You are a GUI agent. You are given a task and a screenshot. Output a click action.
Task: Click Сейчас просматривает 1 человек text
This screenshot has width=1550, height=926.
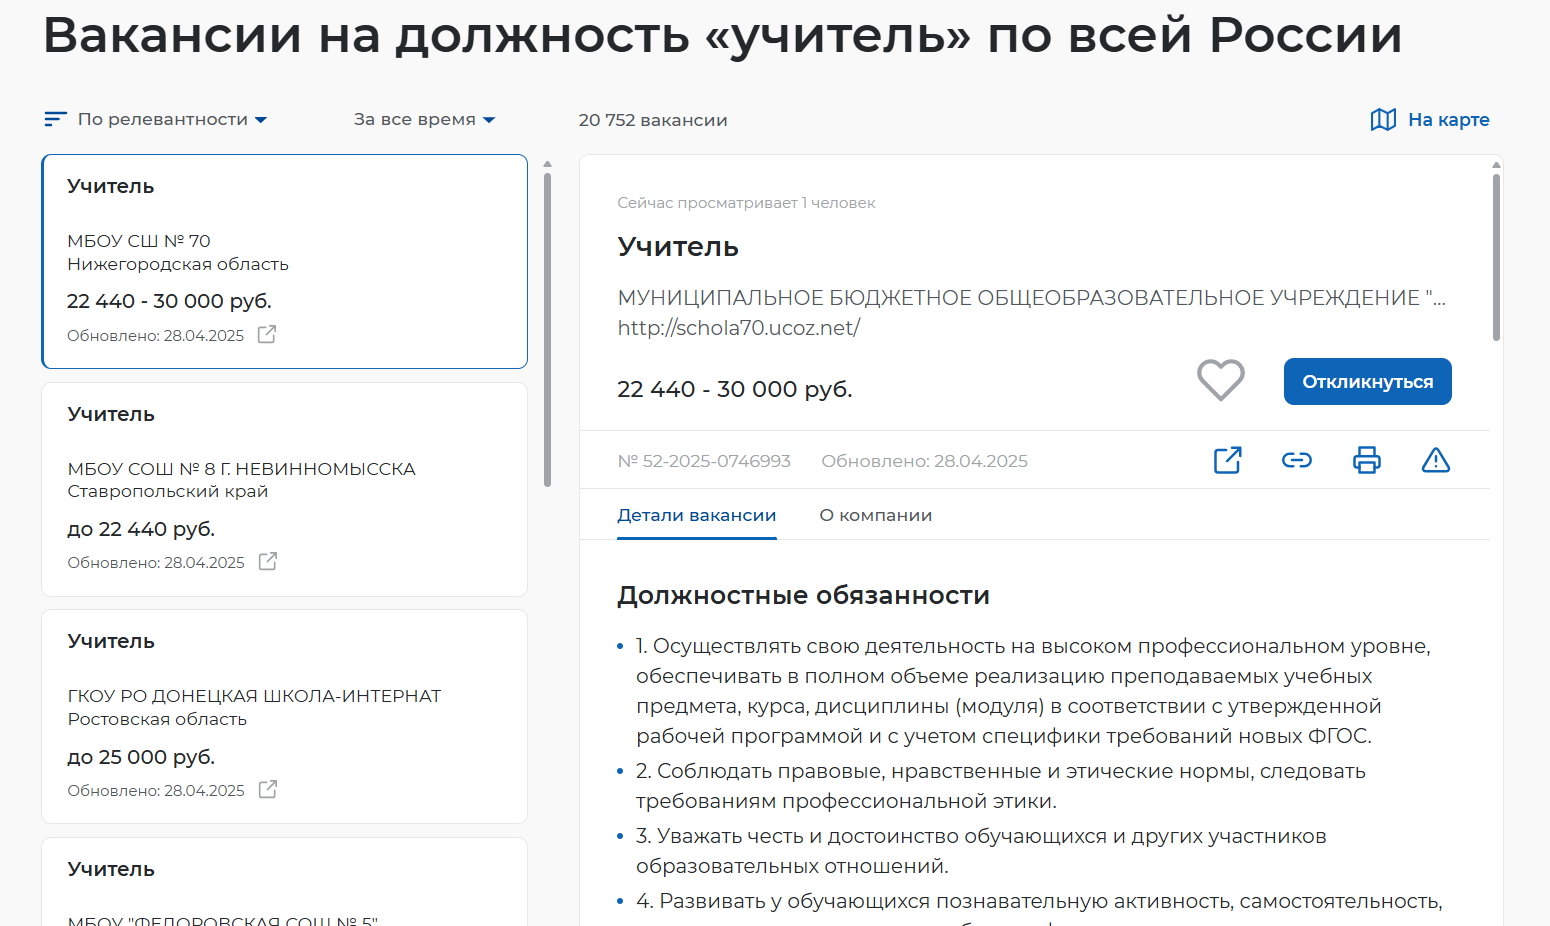click(x=746, y=203)
